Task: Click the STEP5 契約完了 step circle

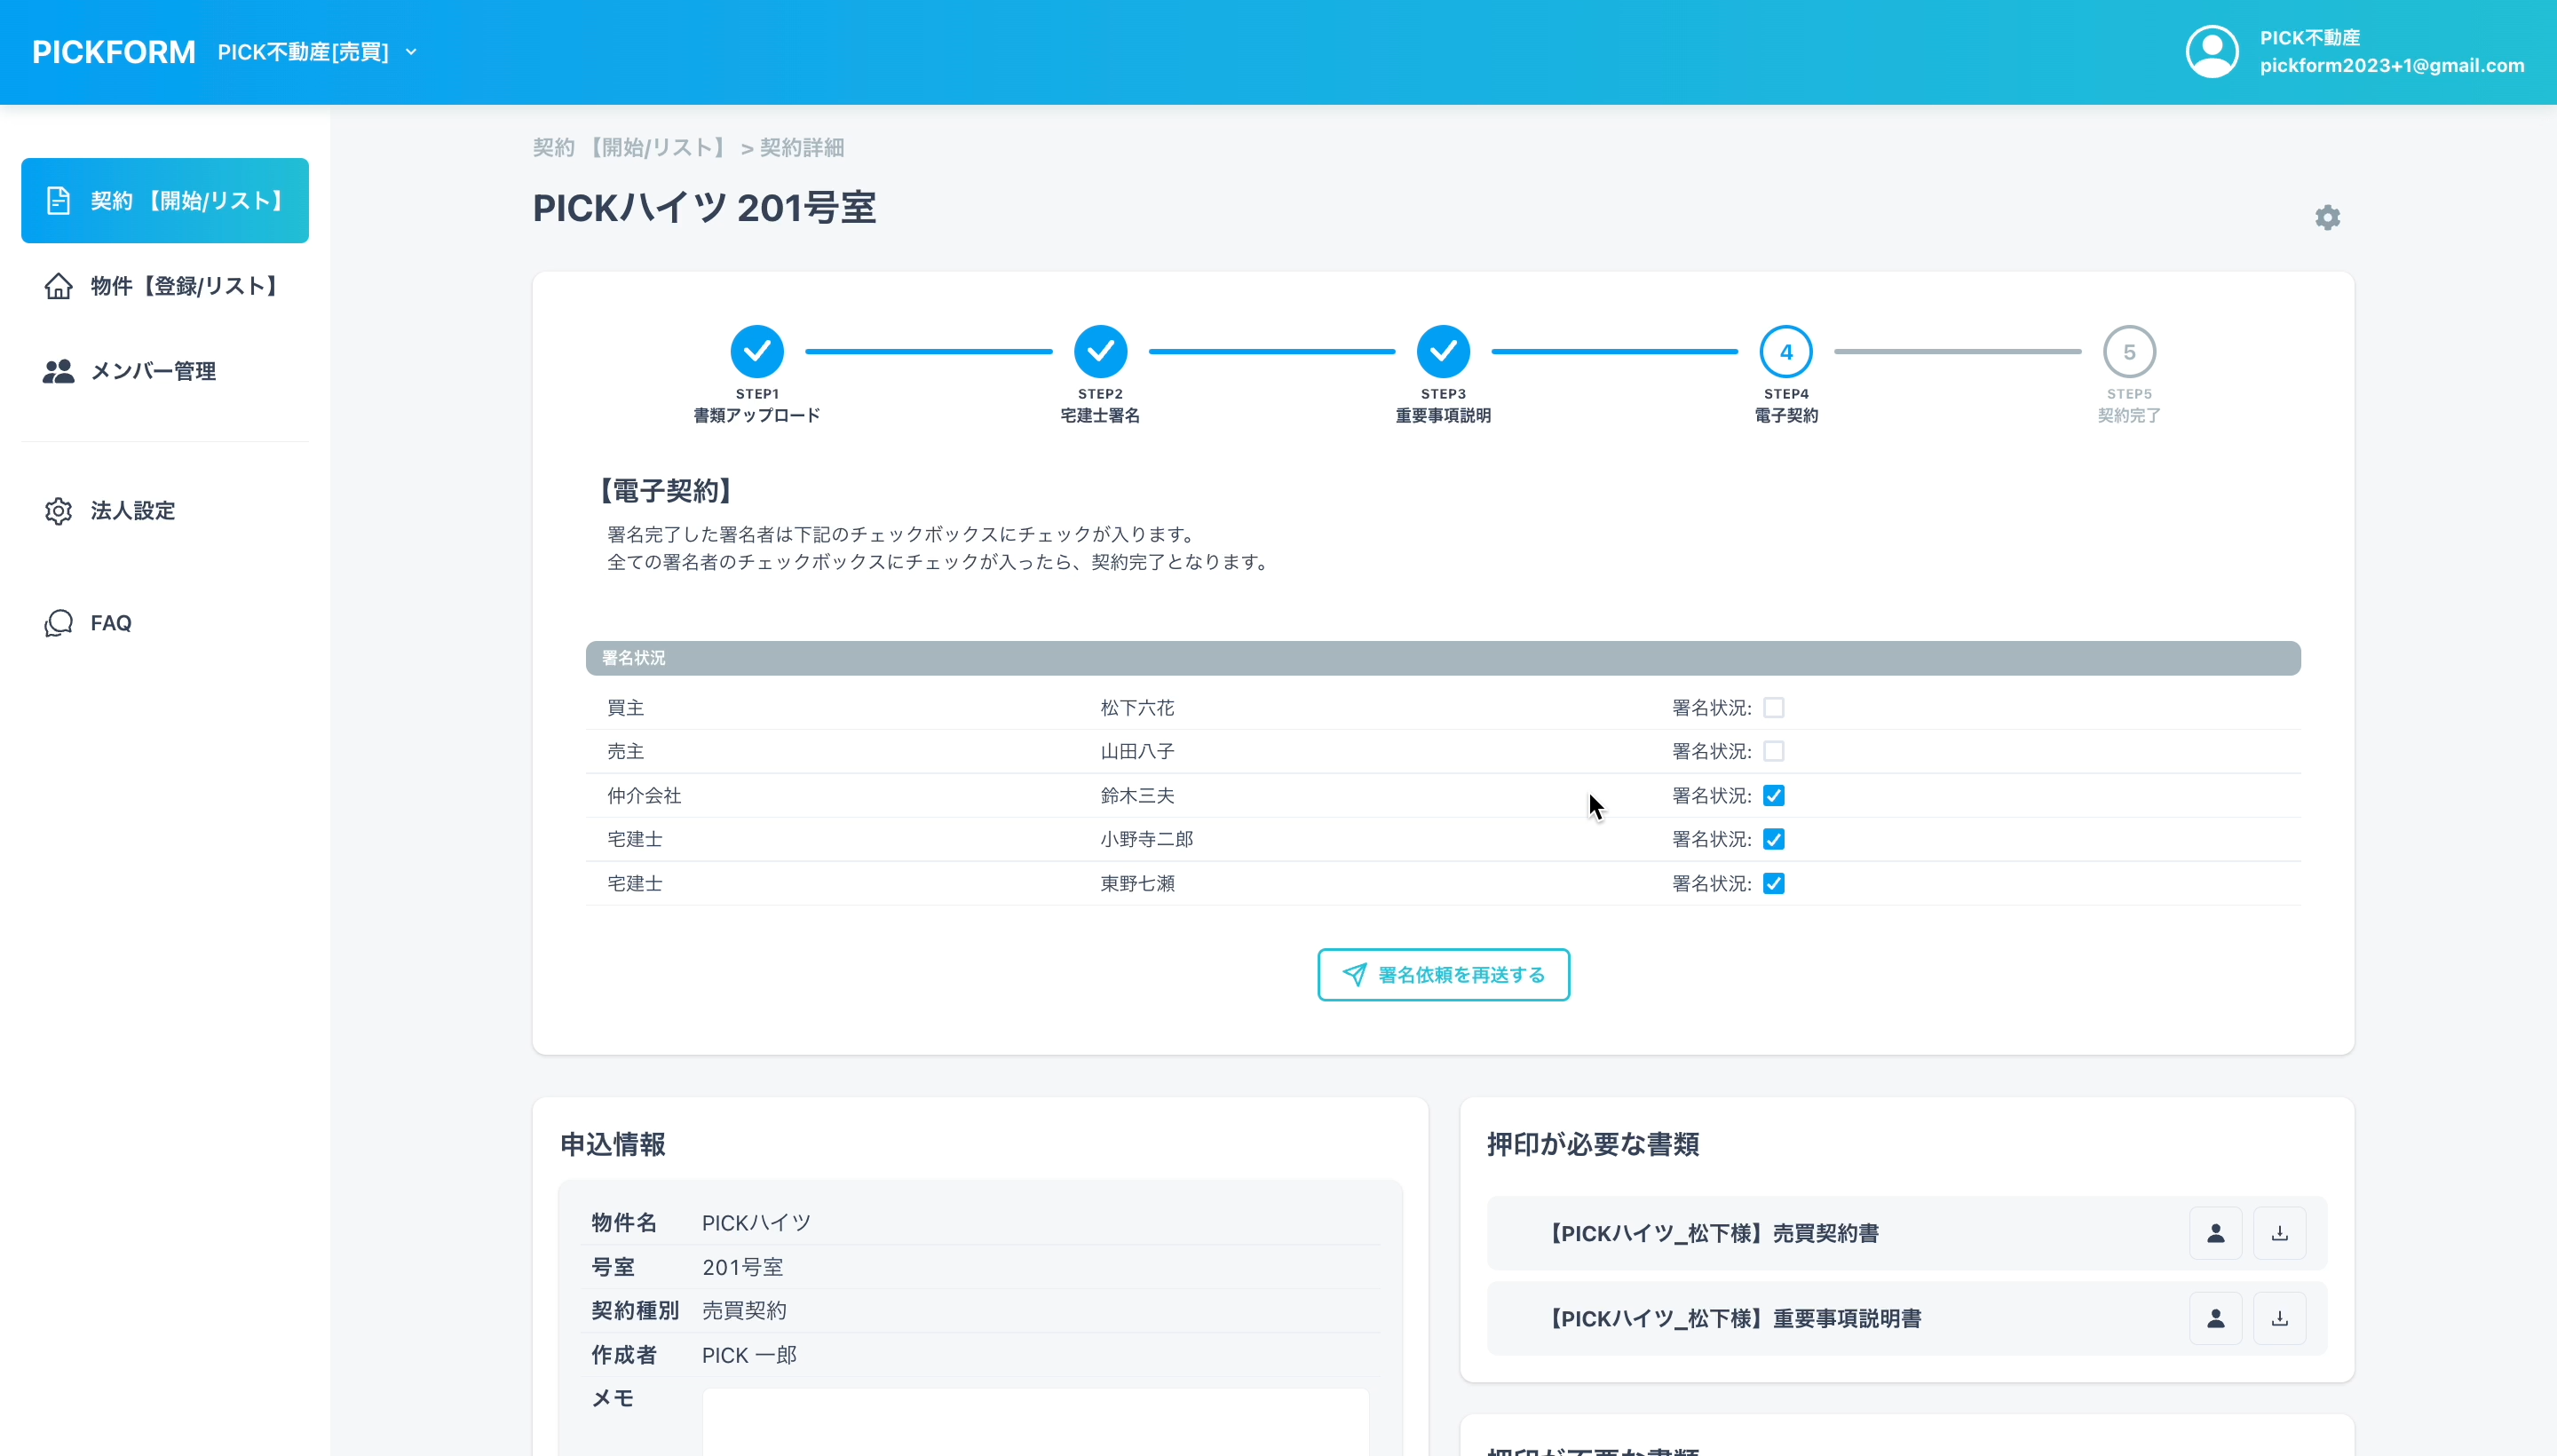Action: (x=2129, y=352)
